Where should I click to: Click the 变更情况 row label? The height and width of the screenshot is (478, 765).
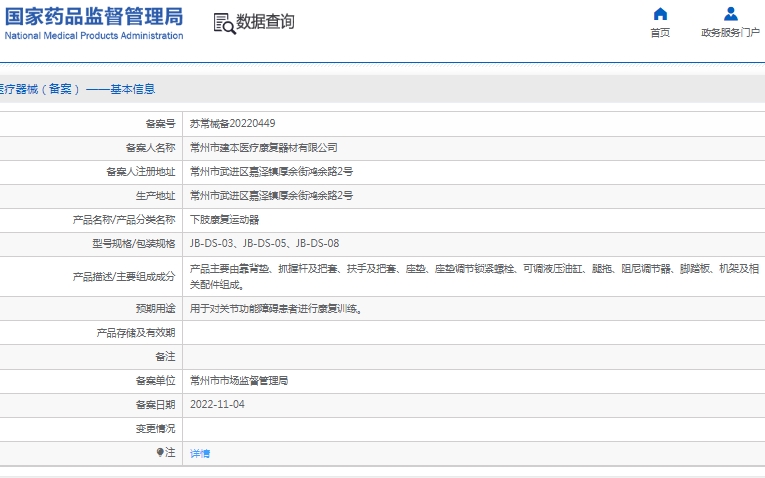coord(156,428)
